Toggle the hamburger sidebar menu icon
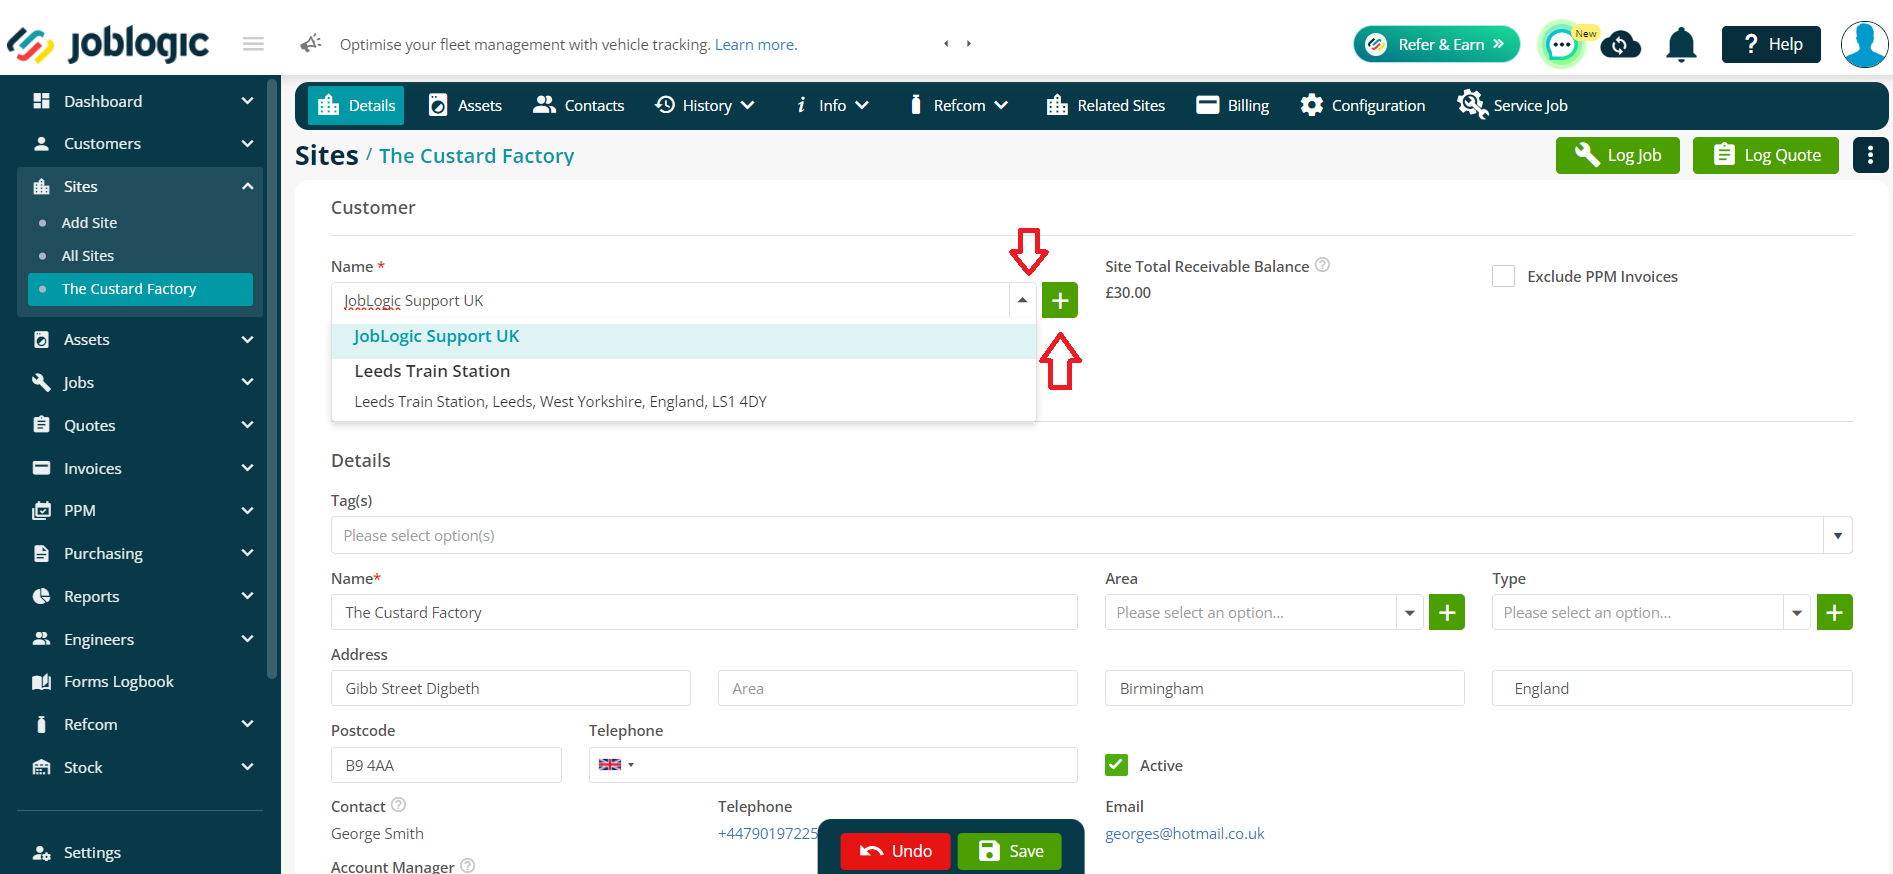This screenshot has width=1893, height=874. point(253,44)
